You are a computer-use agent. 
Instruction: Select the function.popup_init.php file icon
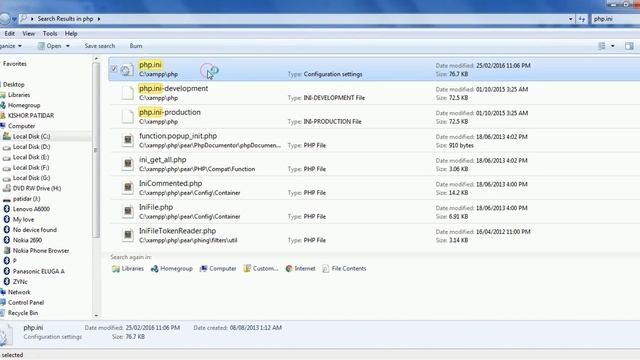coord(127,140)
